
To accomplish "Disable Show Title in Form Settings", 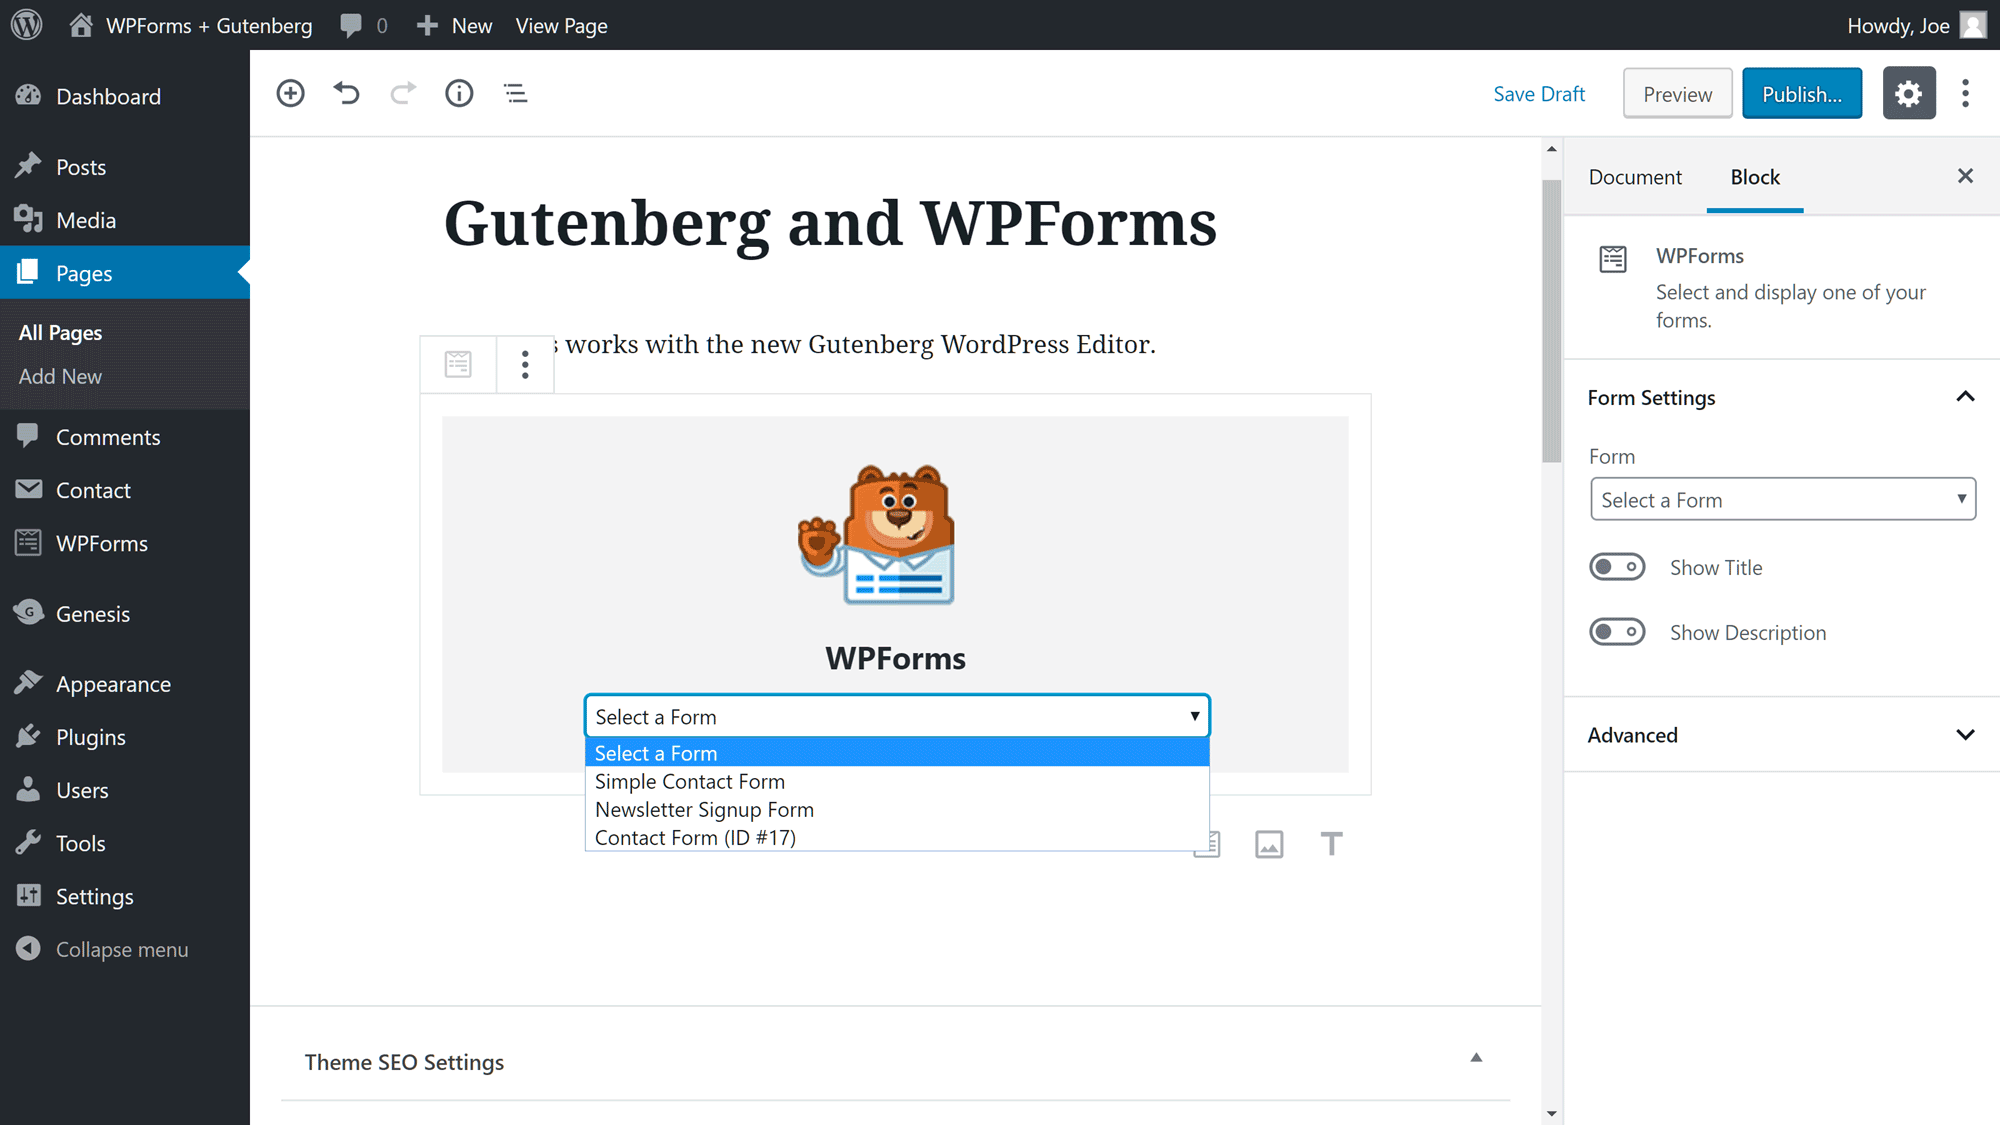I will [1617, 566].
